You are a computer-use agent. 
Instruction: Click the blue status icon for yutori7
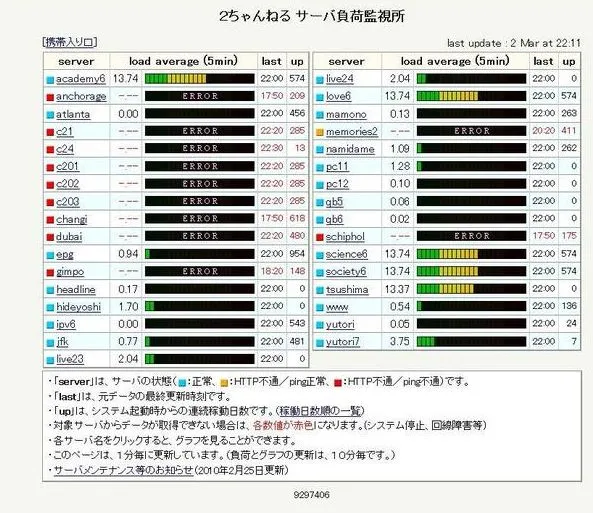tap(320, 343)
